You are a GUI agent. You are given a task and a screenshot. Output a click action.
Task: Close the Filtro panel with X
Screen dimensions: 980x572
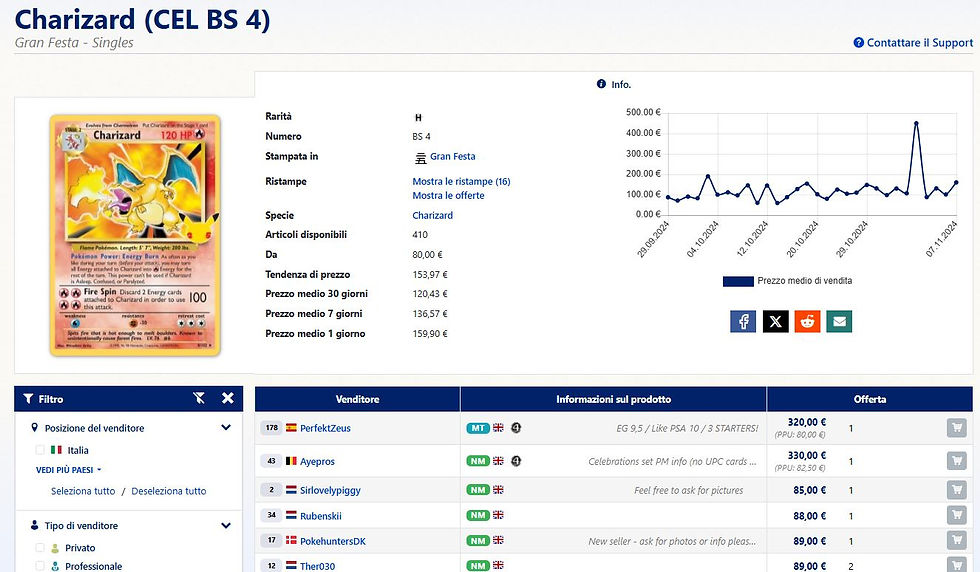coord(228,398)
